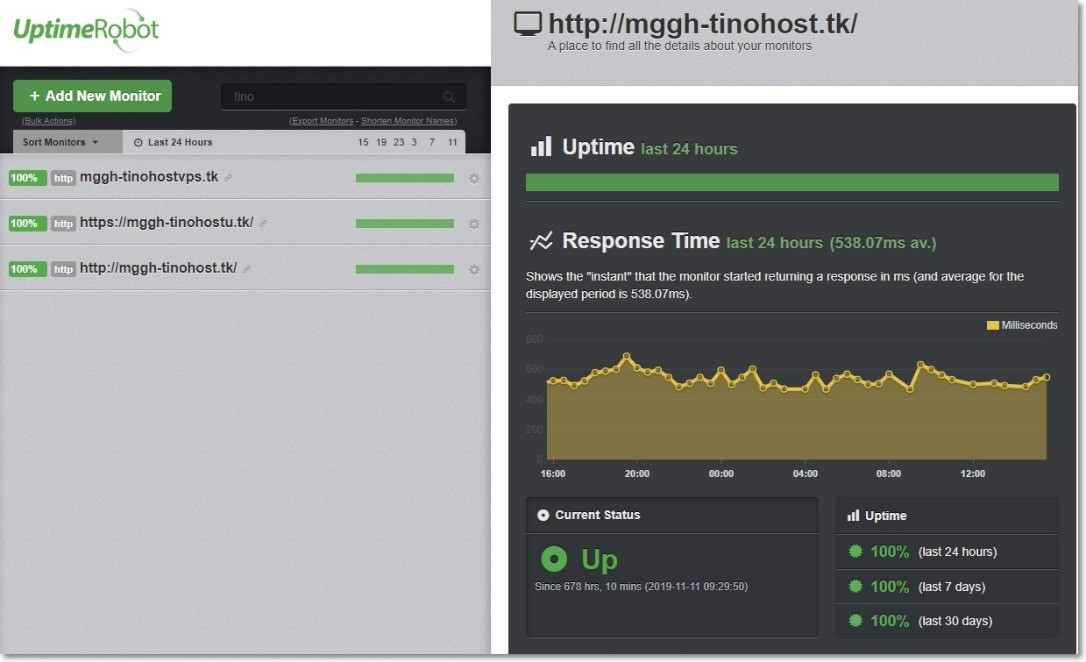Toggle the Milliseconds legend entry
The width and height of the screenshot is (1086, 662).
pyautogui.click(x=1022, y=325)
